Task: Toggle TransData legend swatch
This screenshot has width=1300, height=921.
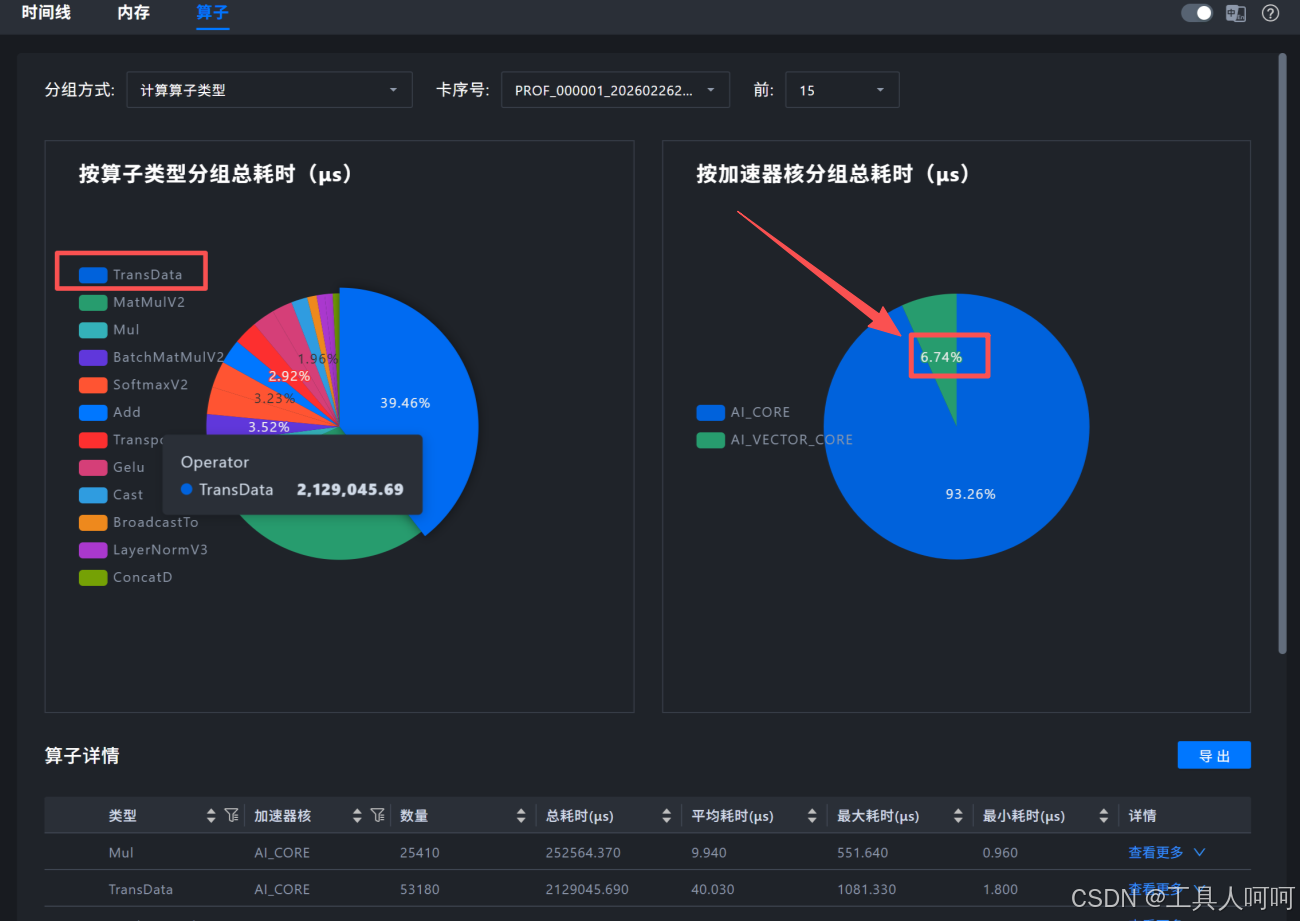Action: (x=93, y=275)
